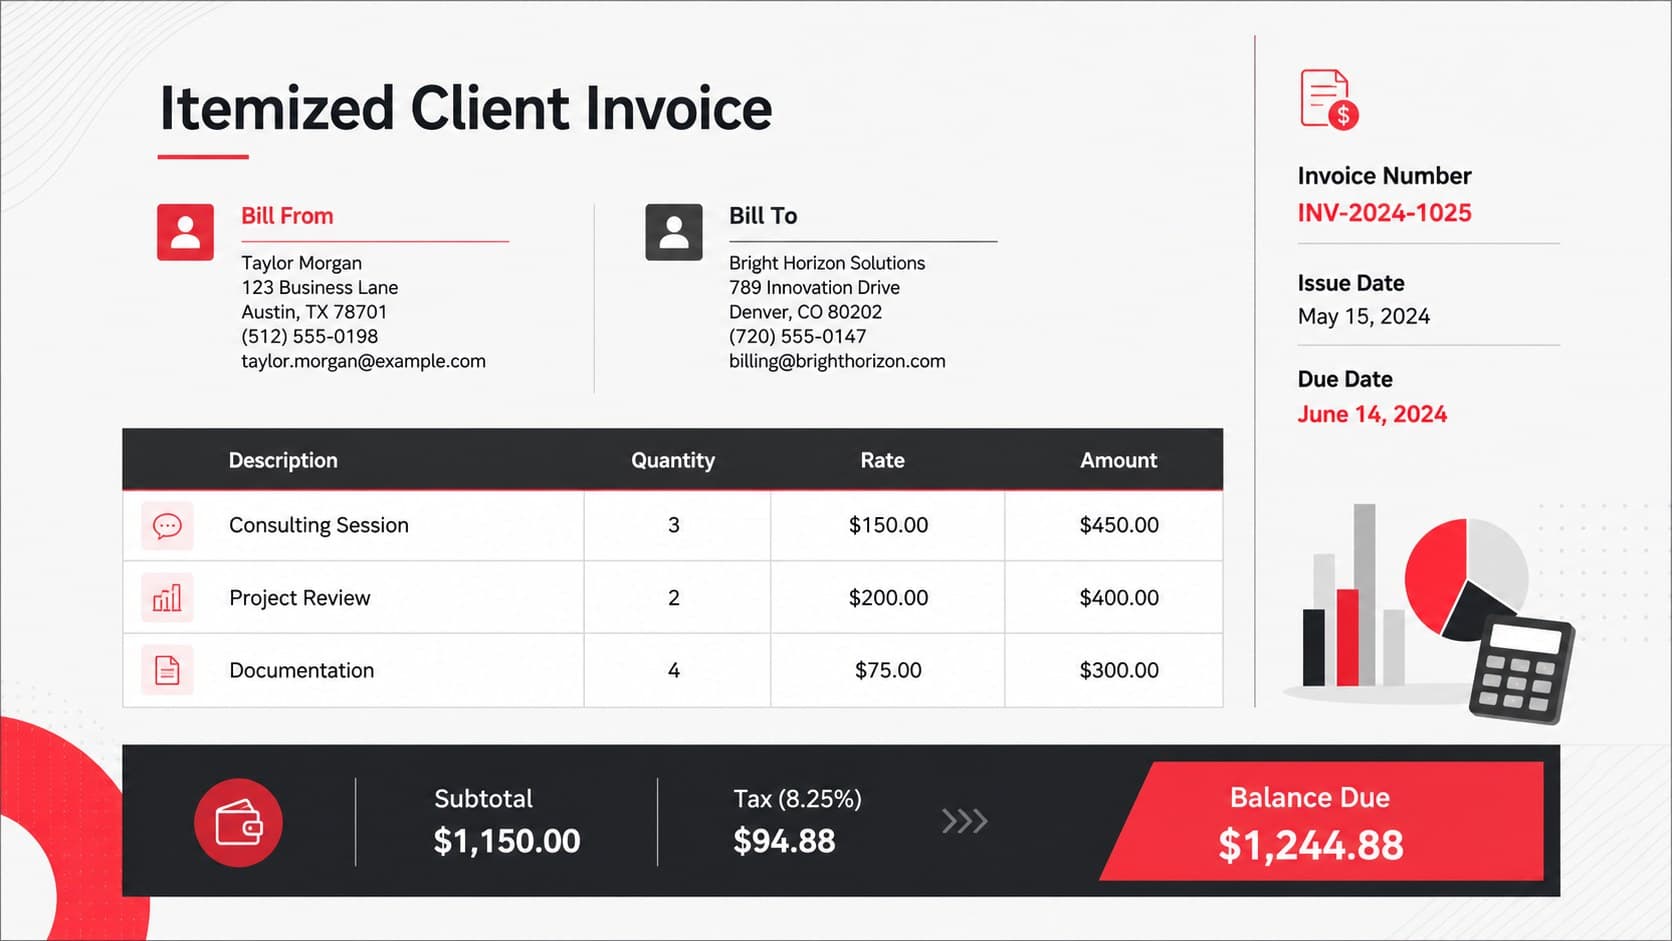Open the billing@brighthorizon.com email link
1672x941 pixels.
click(837, 361)
